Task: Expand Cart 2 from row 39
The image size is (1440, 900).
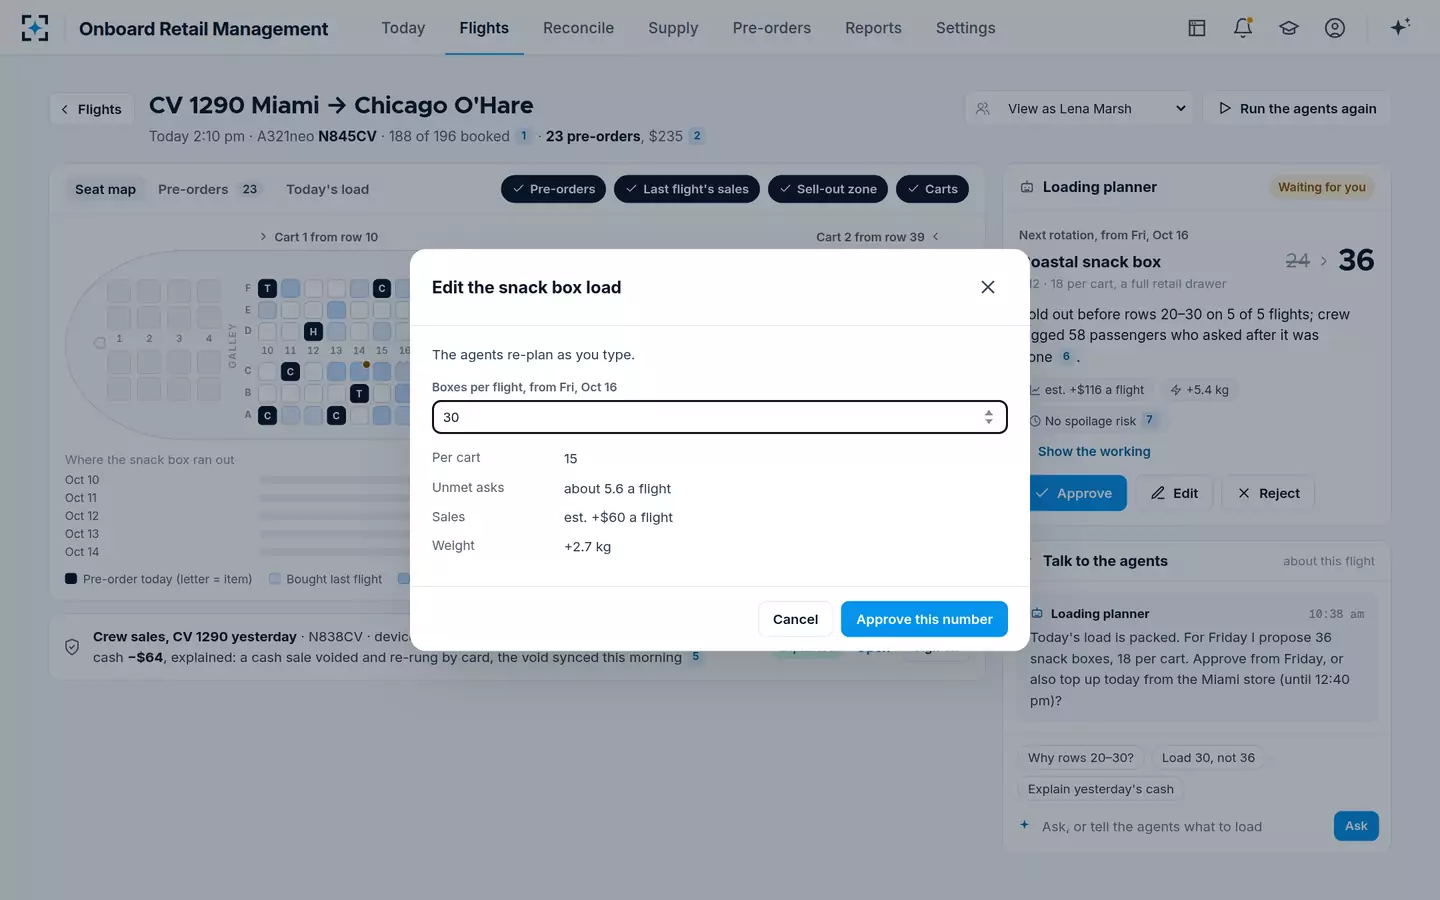Action: click(x=877, y=237)
